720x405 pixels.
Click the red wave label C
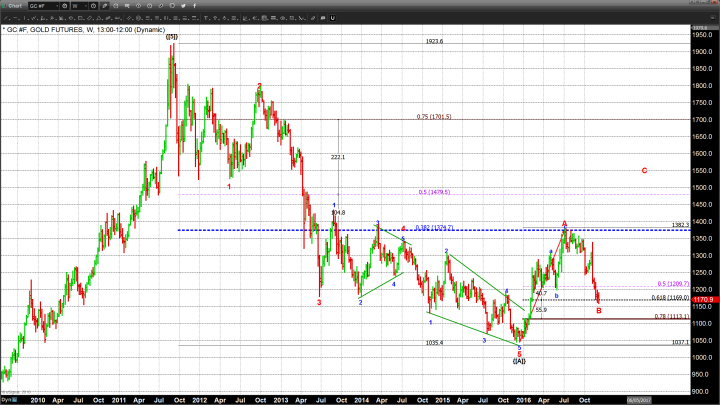(x=644, y=171)
